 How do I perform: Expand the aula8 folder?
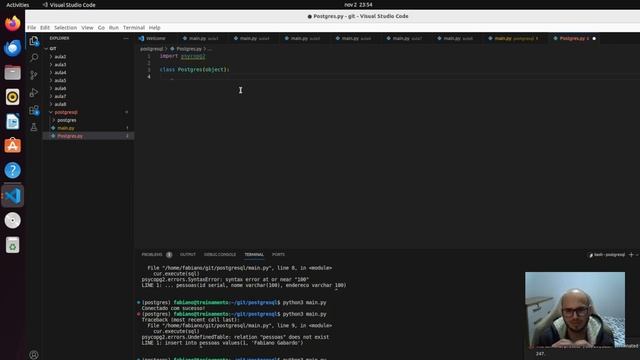(60, 104)
